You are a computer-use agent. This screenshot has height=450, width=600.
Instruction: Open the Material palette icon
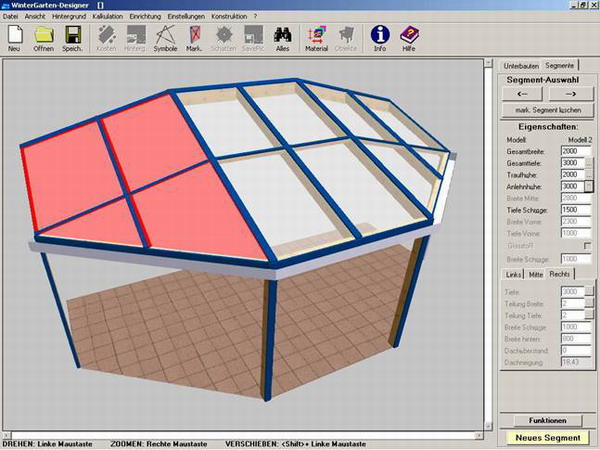click(x=316, y=38)
